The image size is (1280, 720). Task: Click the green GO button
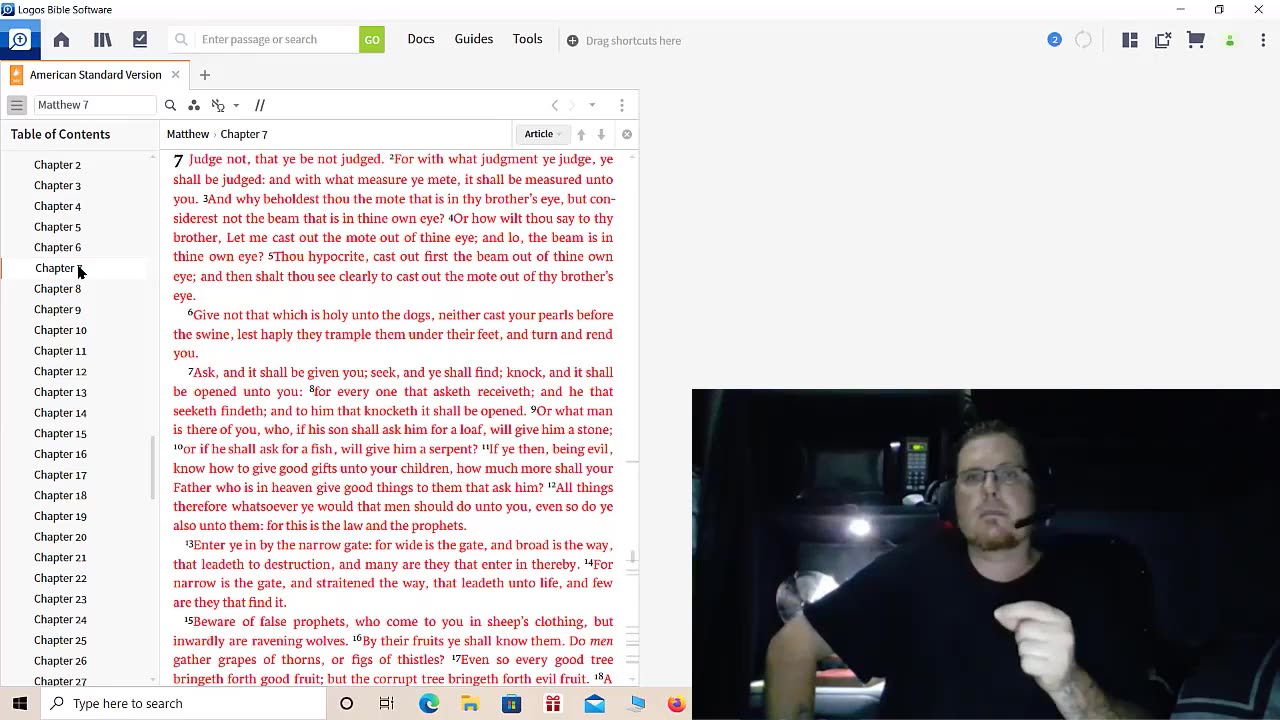click(372, 40)
